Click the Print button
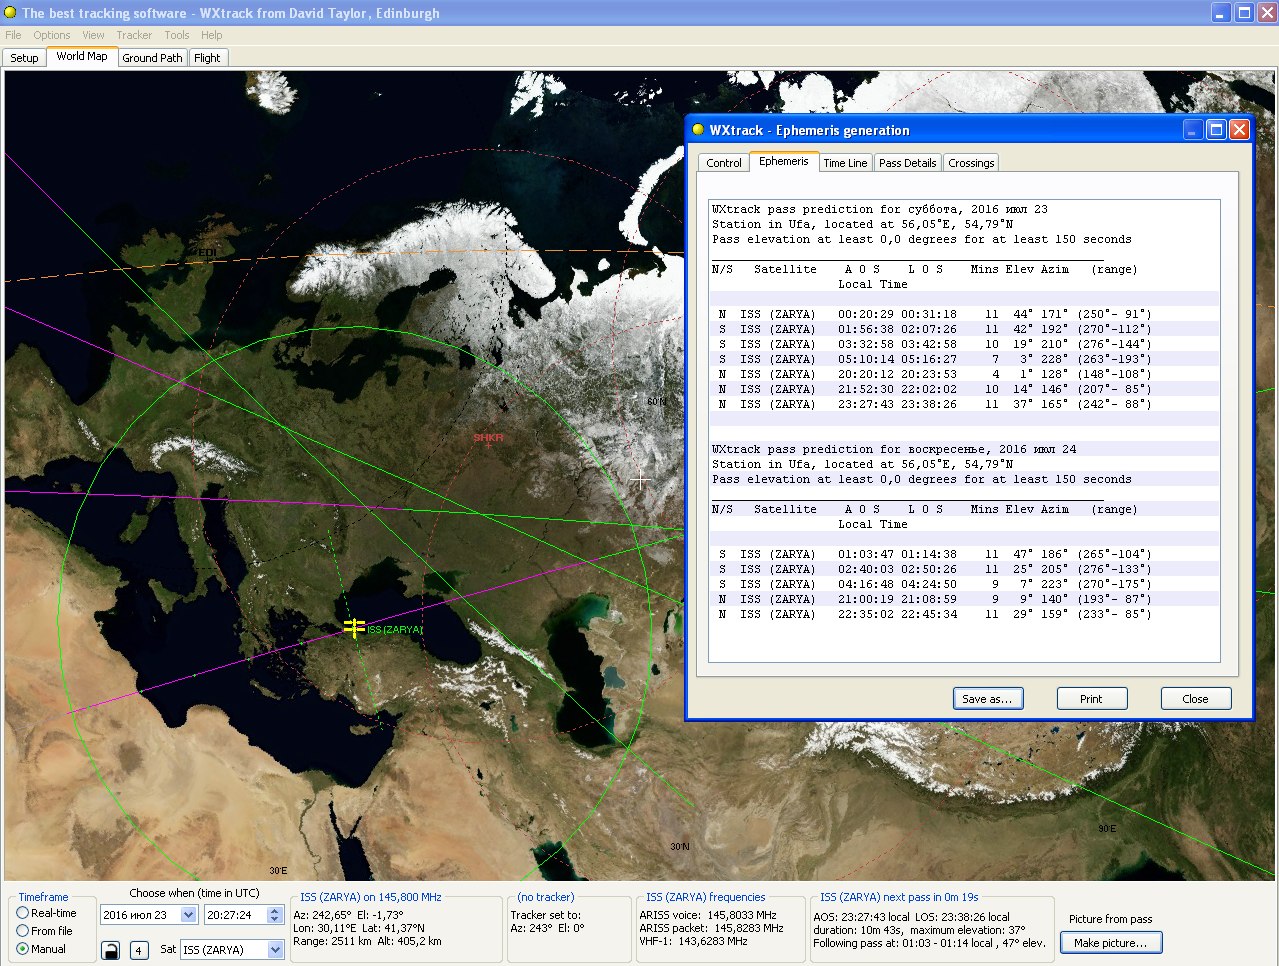This screenshot has height=966, width=1279. click(1091, 699)
